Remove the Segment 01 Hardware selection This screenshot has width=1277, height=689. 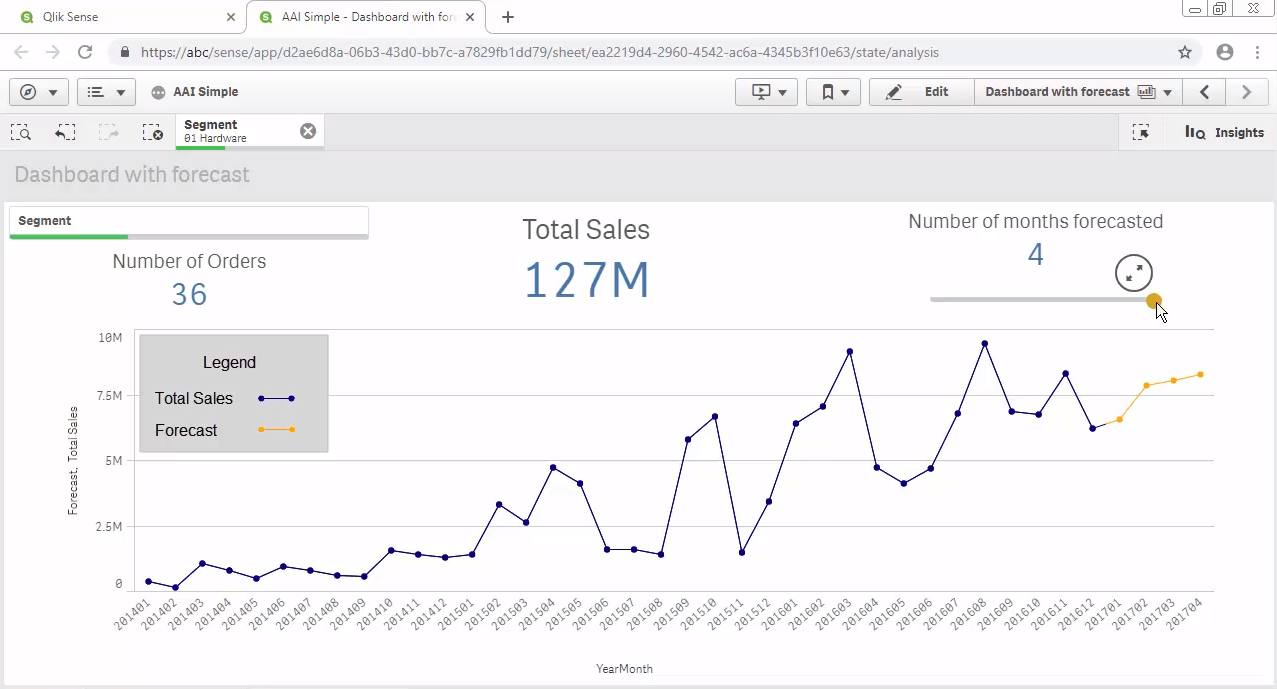point(308,131)
